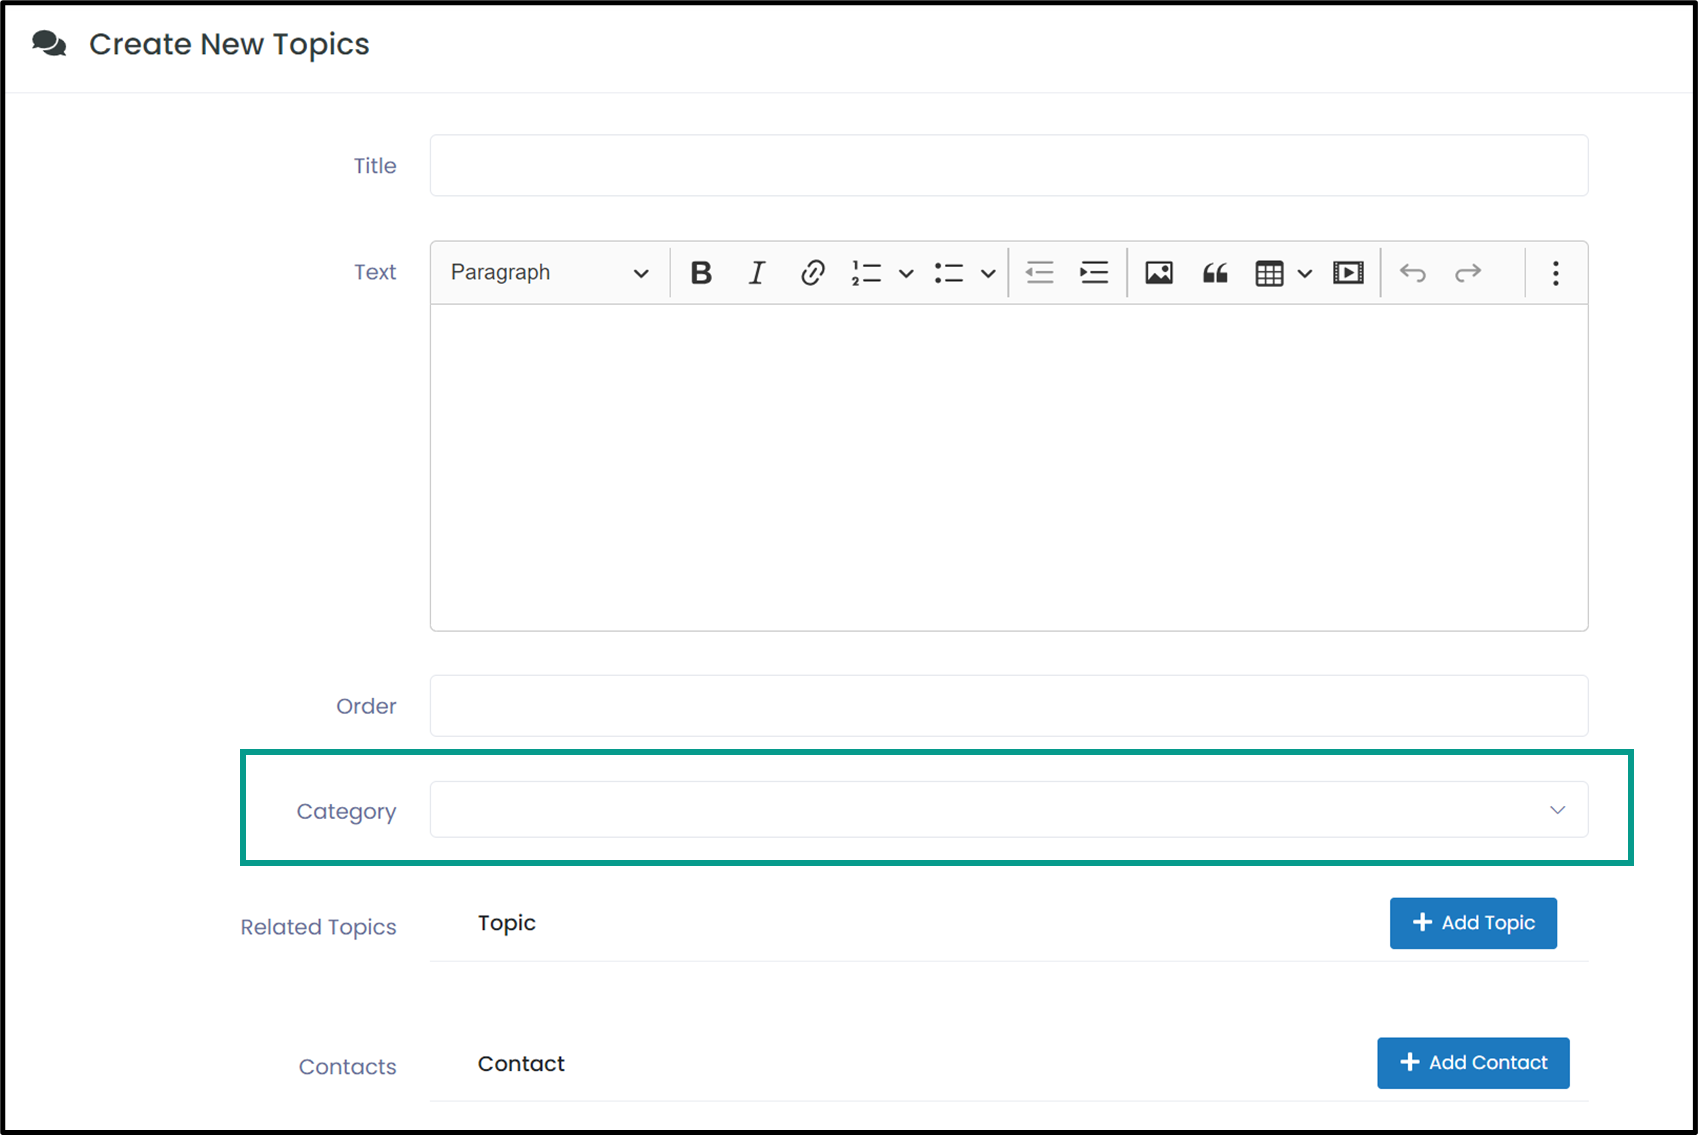Image resolution: width=1698 pixels, height=1135 pixels.
Task: Open bulleted list style options arrow
Action: (x=988, y=273)
